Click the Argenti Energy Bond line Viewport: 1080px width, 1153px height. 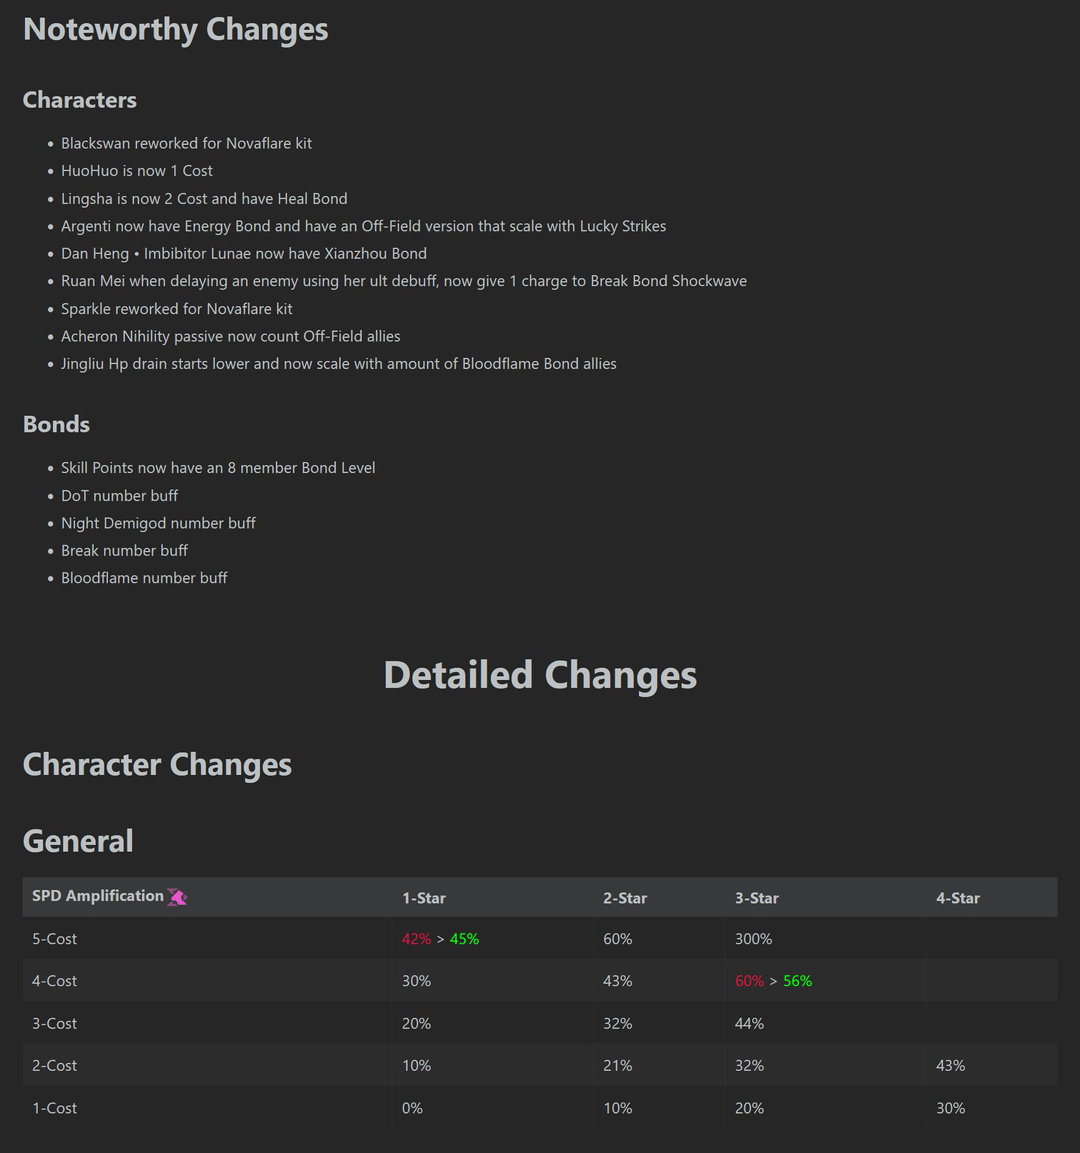[x=363, y=226]
